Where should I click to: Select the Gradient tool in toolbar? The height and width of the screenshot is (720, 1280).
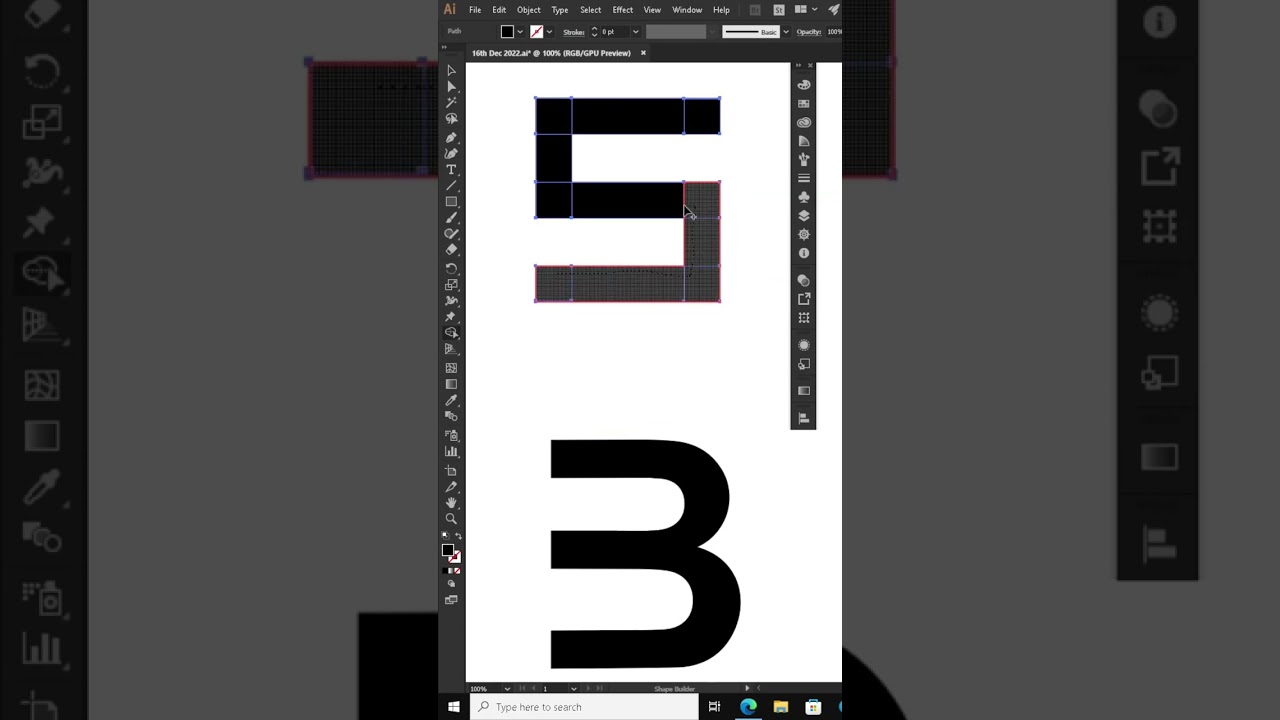pos(451,384)
